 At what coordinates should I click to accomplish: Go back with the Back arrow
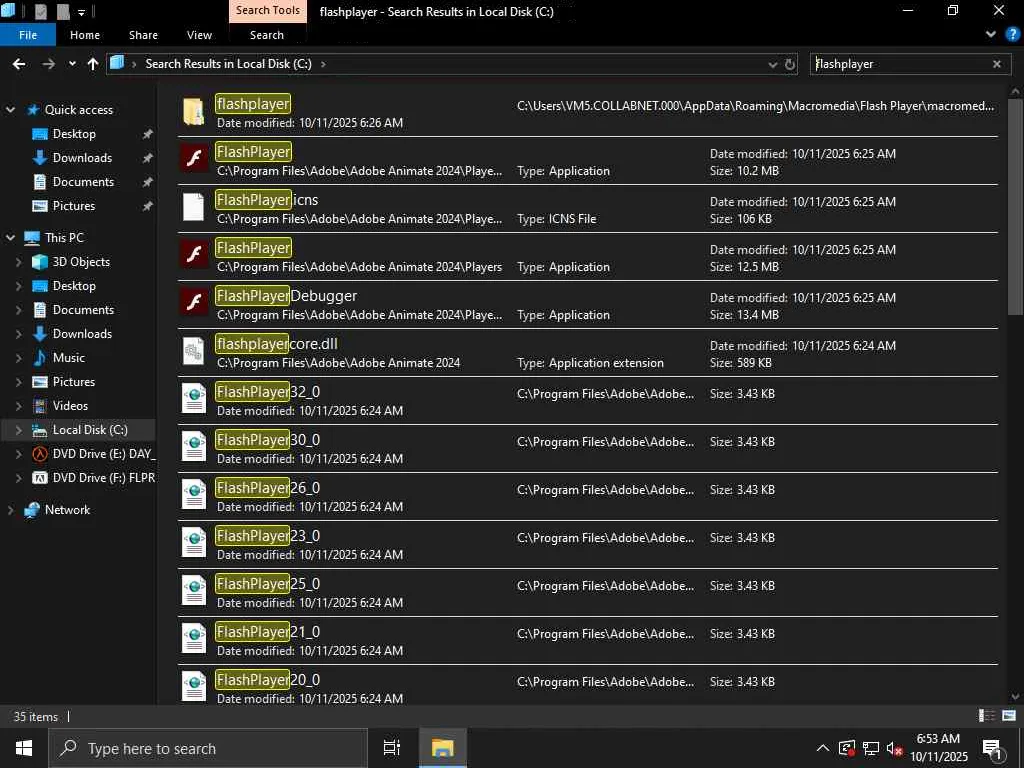(x=19, y=64)
